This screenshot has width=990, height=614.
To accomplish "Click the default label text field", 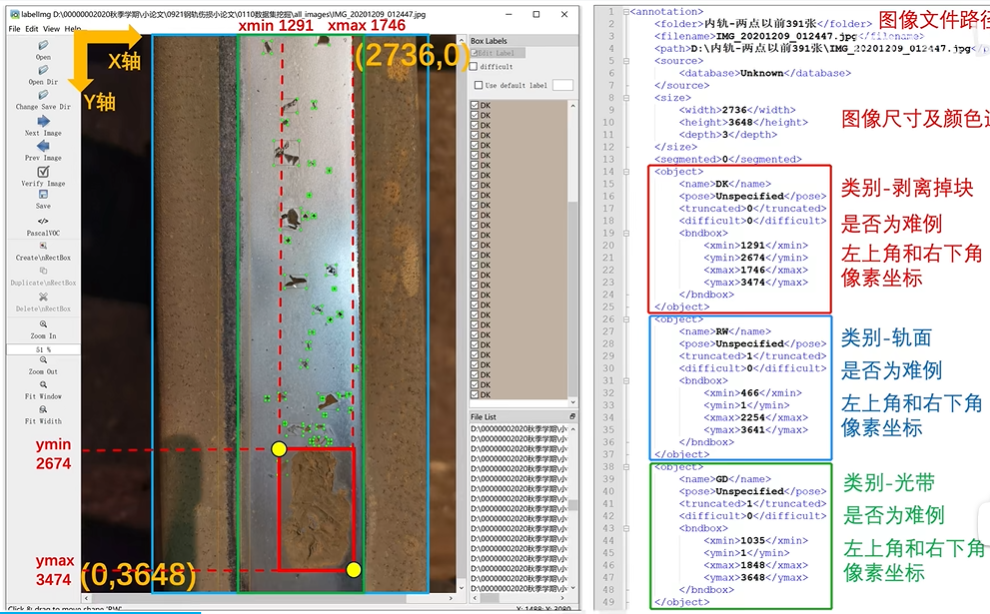I will pos(562,86).
